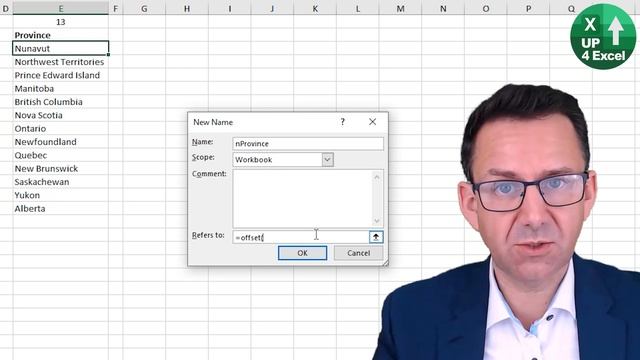Select the Alberta cell
This screenshot has height=360, width=640.
point(60,209)
